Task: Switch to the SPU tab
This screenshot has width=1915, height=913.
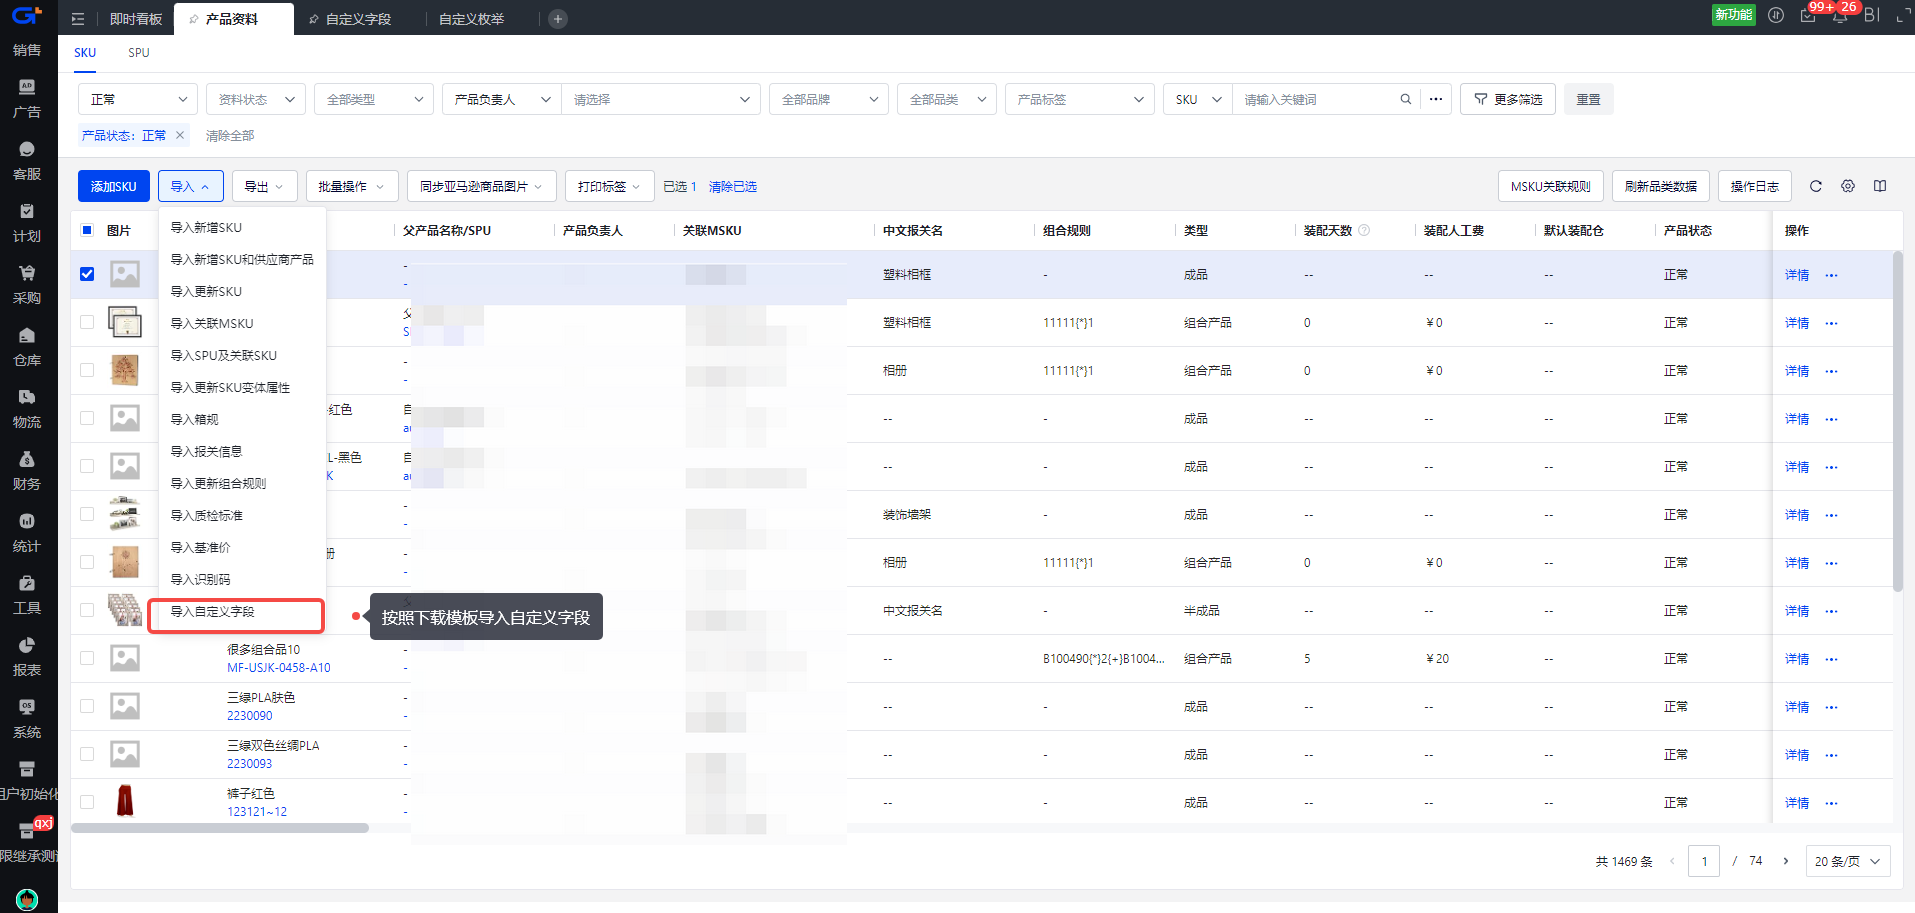Action: pos(138,53)
